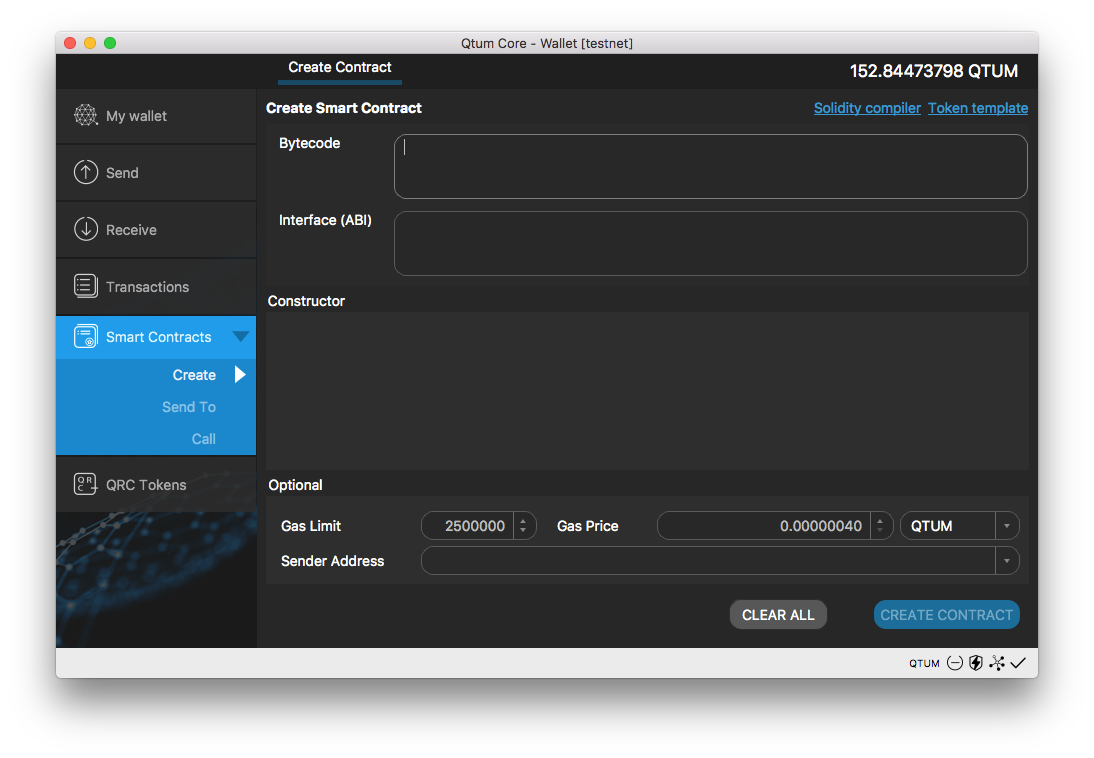Go to the Receive page
This screenshot has width=1094, height=758.
click(x=156, y=230)
